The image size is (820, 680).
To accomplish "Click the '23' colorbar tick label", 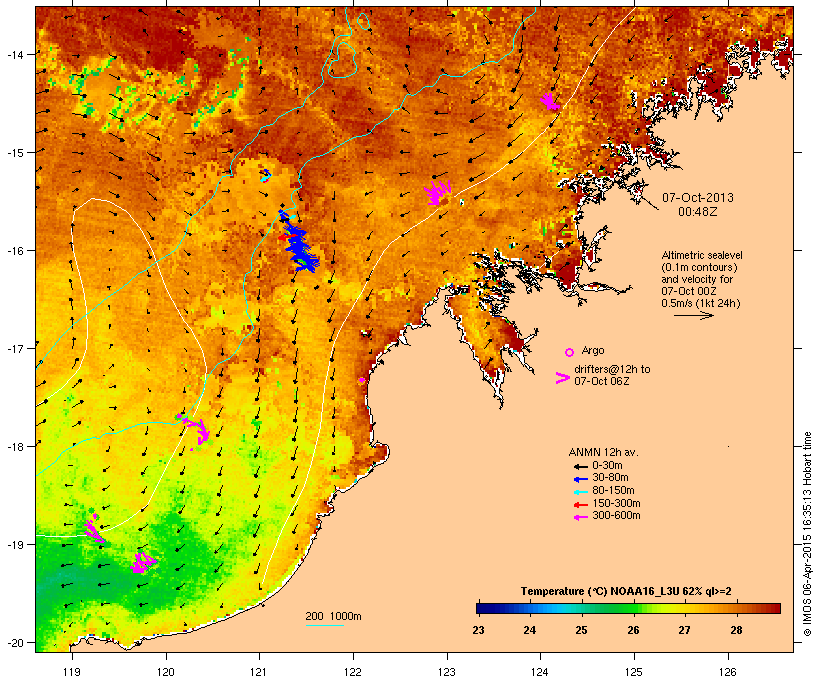I will [x=478, y=630].
